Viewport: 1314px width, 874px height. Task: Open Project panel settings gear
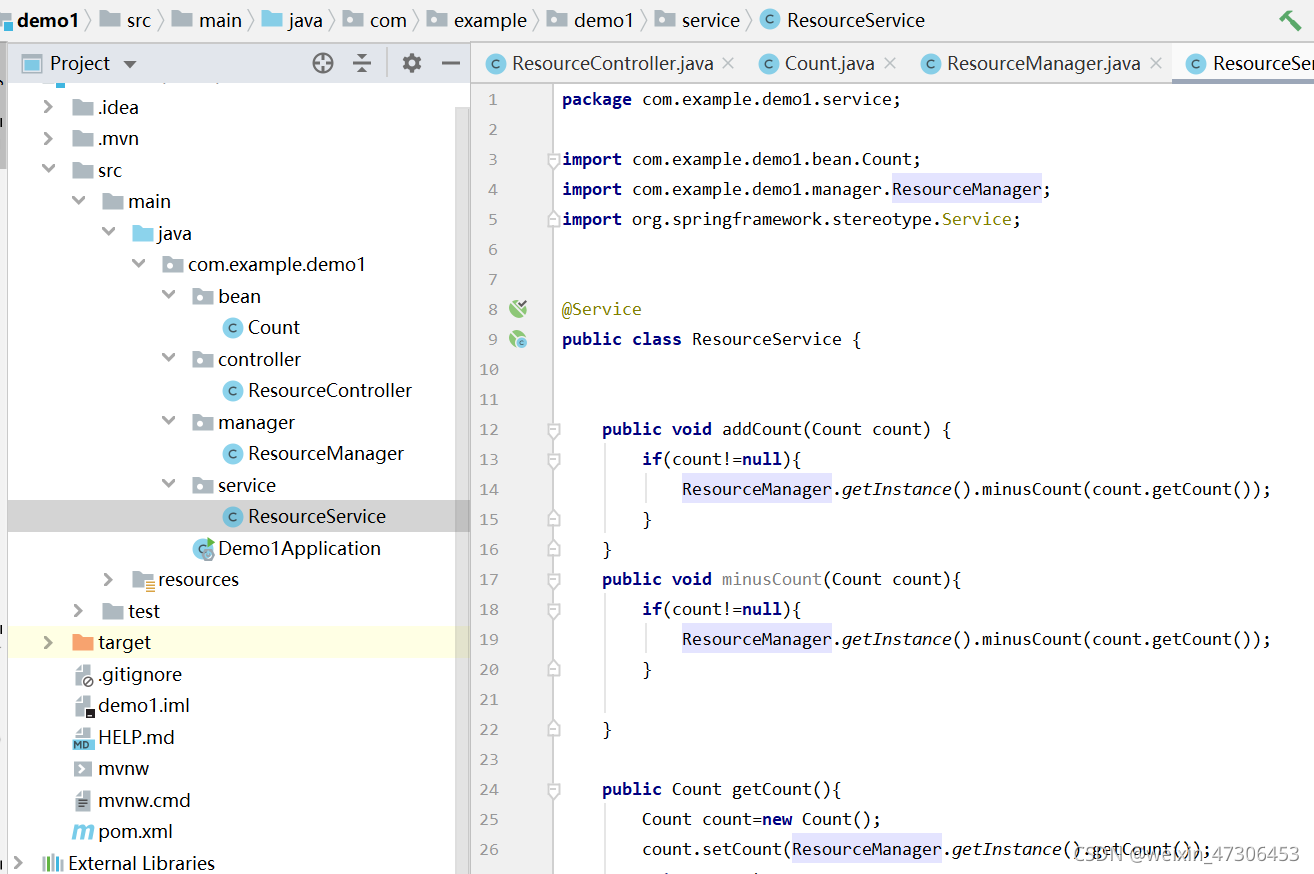[x=412, y=63]
